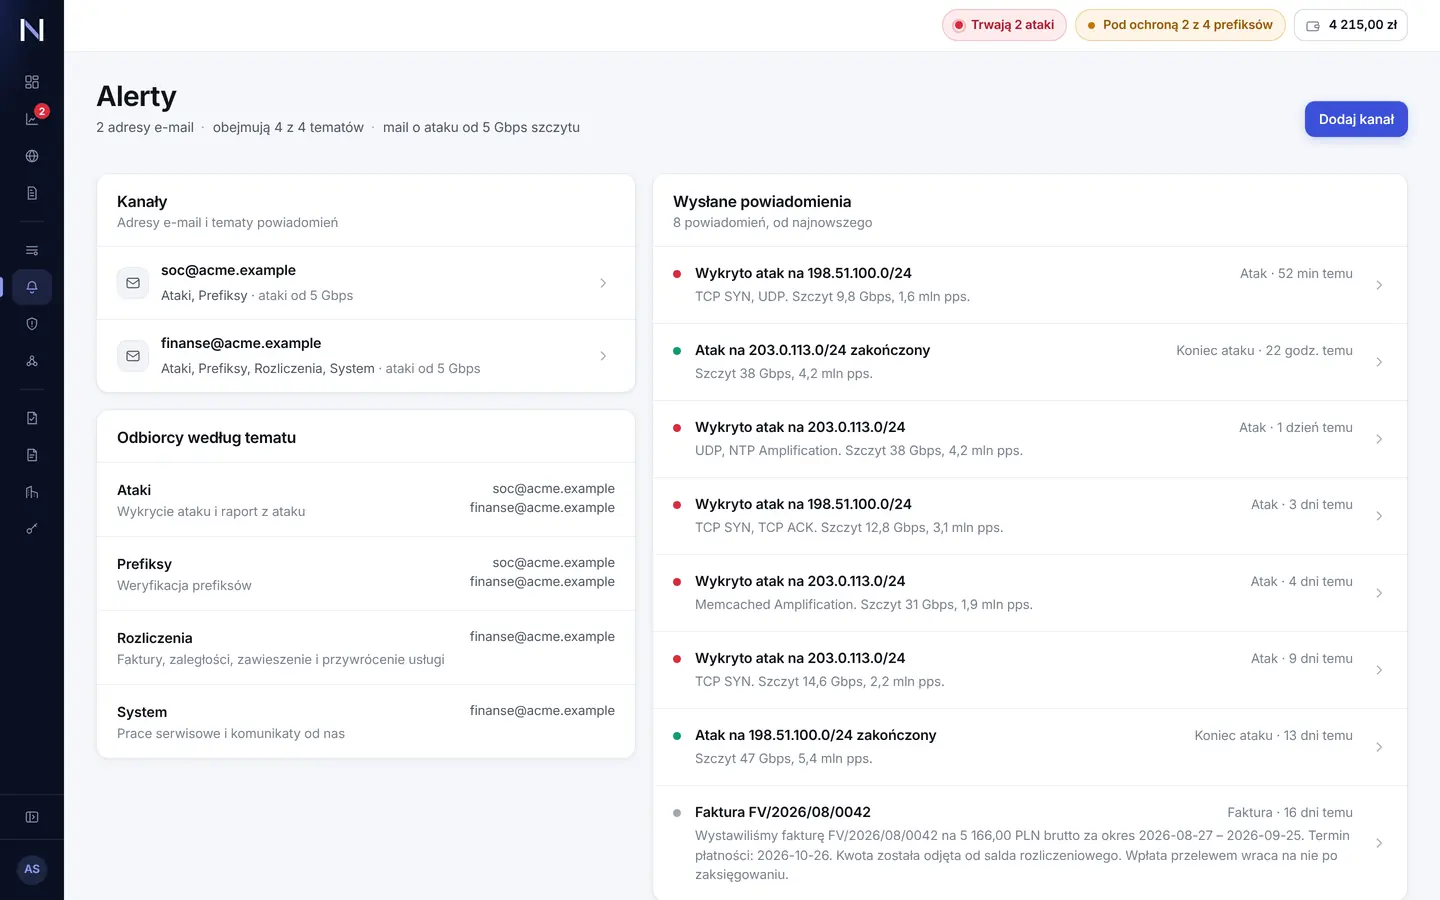
Task: Click the Odbiorcy według tematu heading
Action: [206, 438]
